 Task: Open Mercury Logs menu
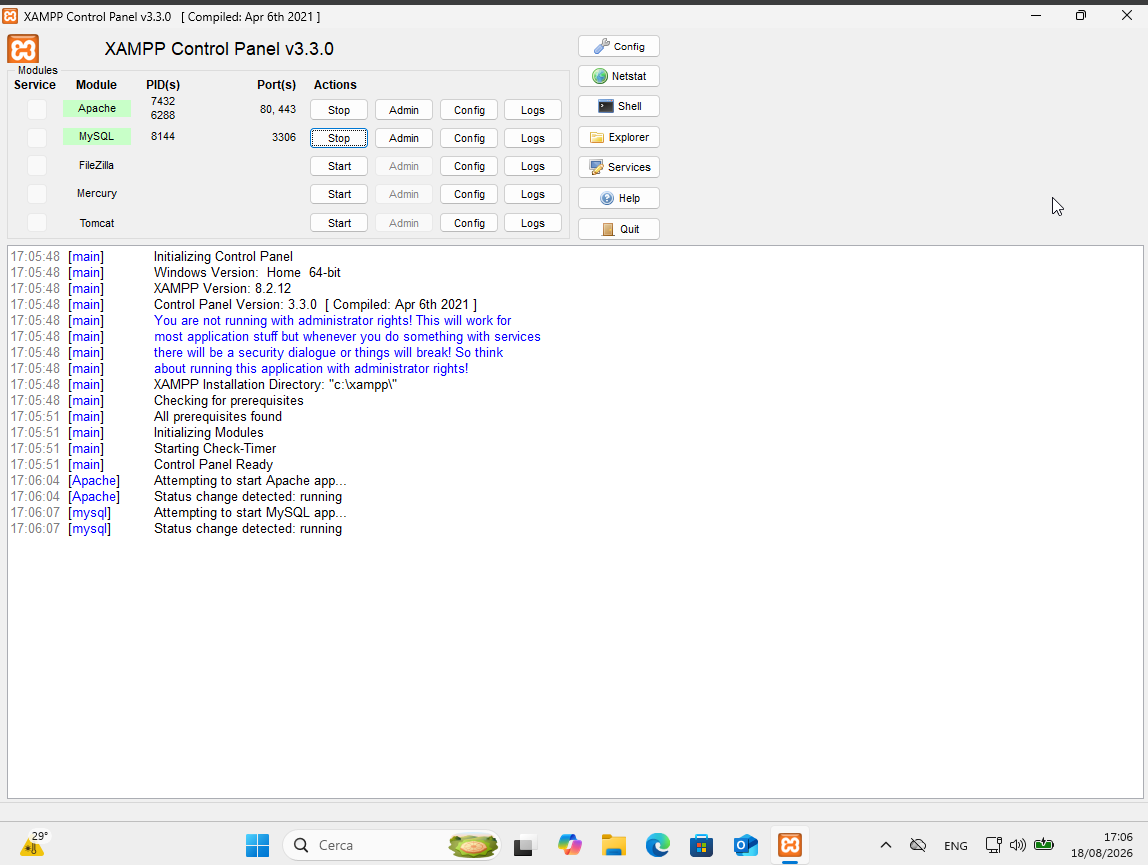point(533,194)
